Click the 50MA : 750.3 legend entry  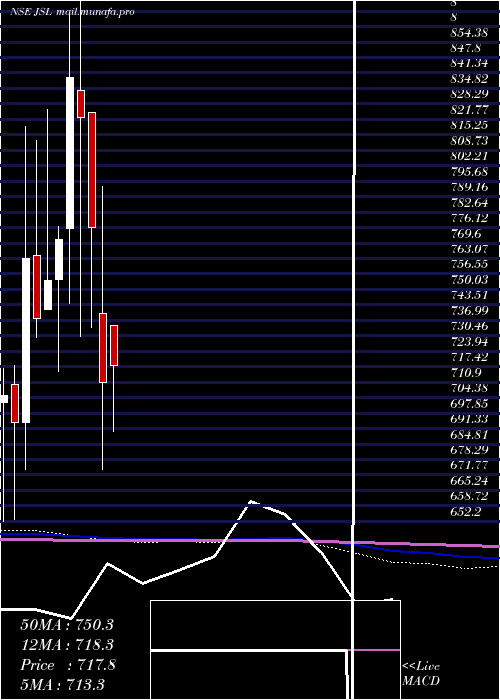[67, 625]
